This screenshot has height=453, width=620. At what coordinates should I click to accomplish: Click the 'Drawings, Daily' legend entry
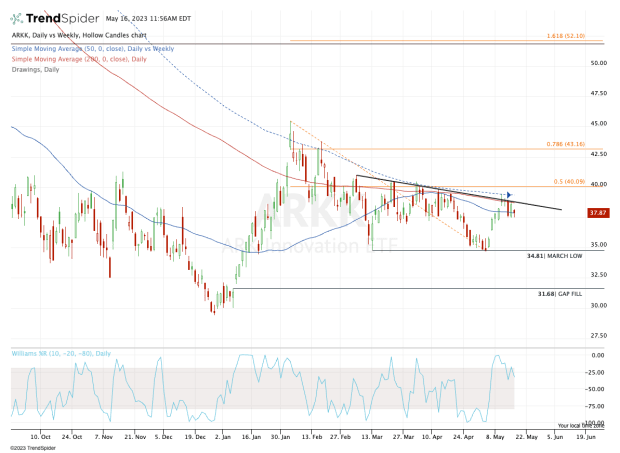click(x=35, y=70)
